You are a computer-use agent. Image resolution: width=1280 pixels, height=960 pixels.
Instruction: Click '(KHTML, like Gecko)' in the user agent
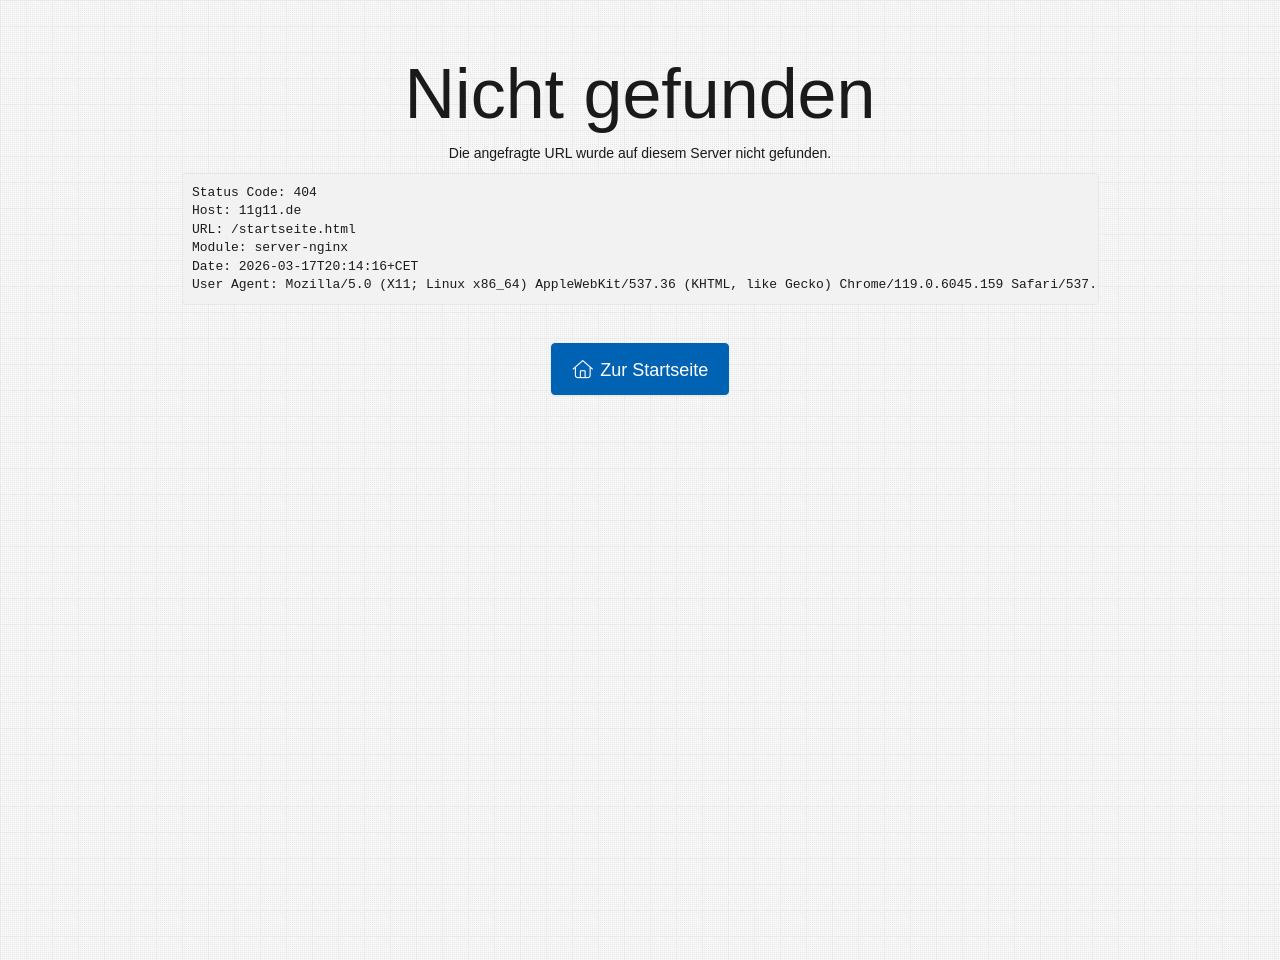(757, 284)
